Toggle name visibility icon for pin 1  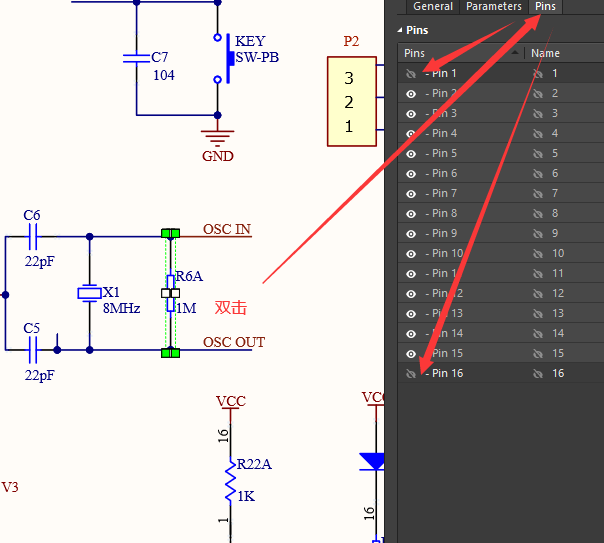click(538, 74)
